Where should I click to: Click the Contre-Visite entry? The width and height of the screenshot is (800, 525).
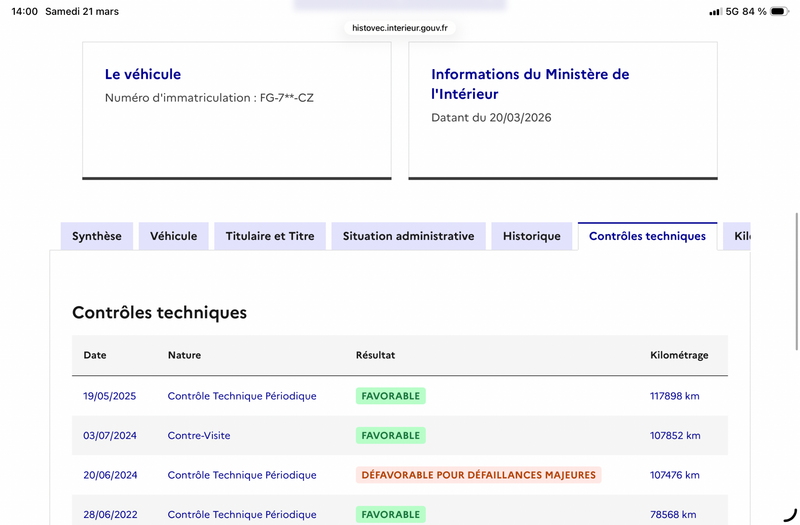point(199,436)
